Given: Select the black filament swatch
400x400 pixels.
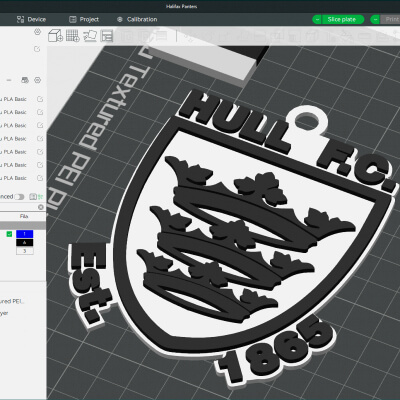Looking at the screenshot, I should coord(25,242).
